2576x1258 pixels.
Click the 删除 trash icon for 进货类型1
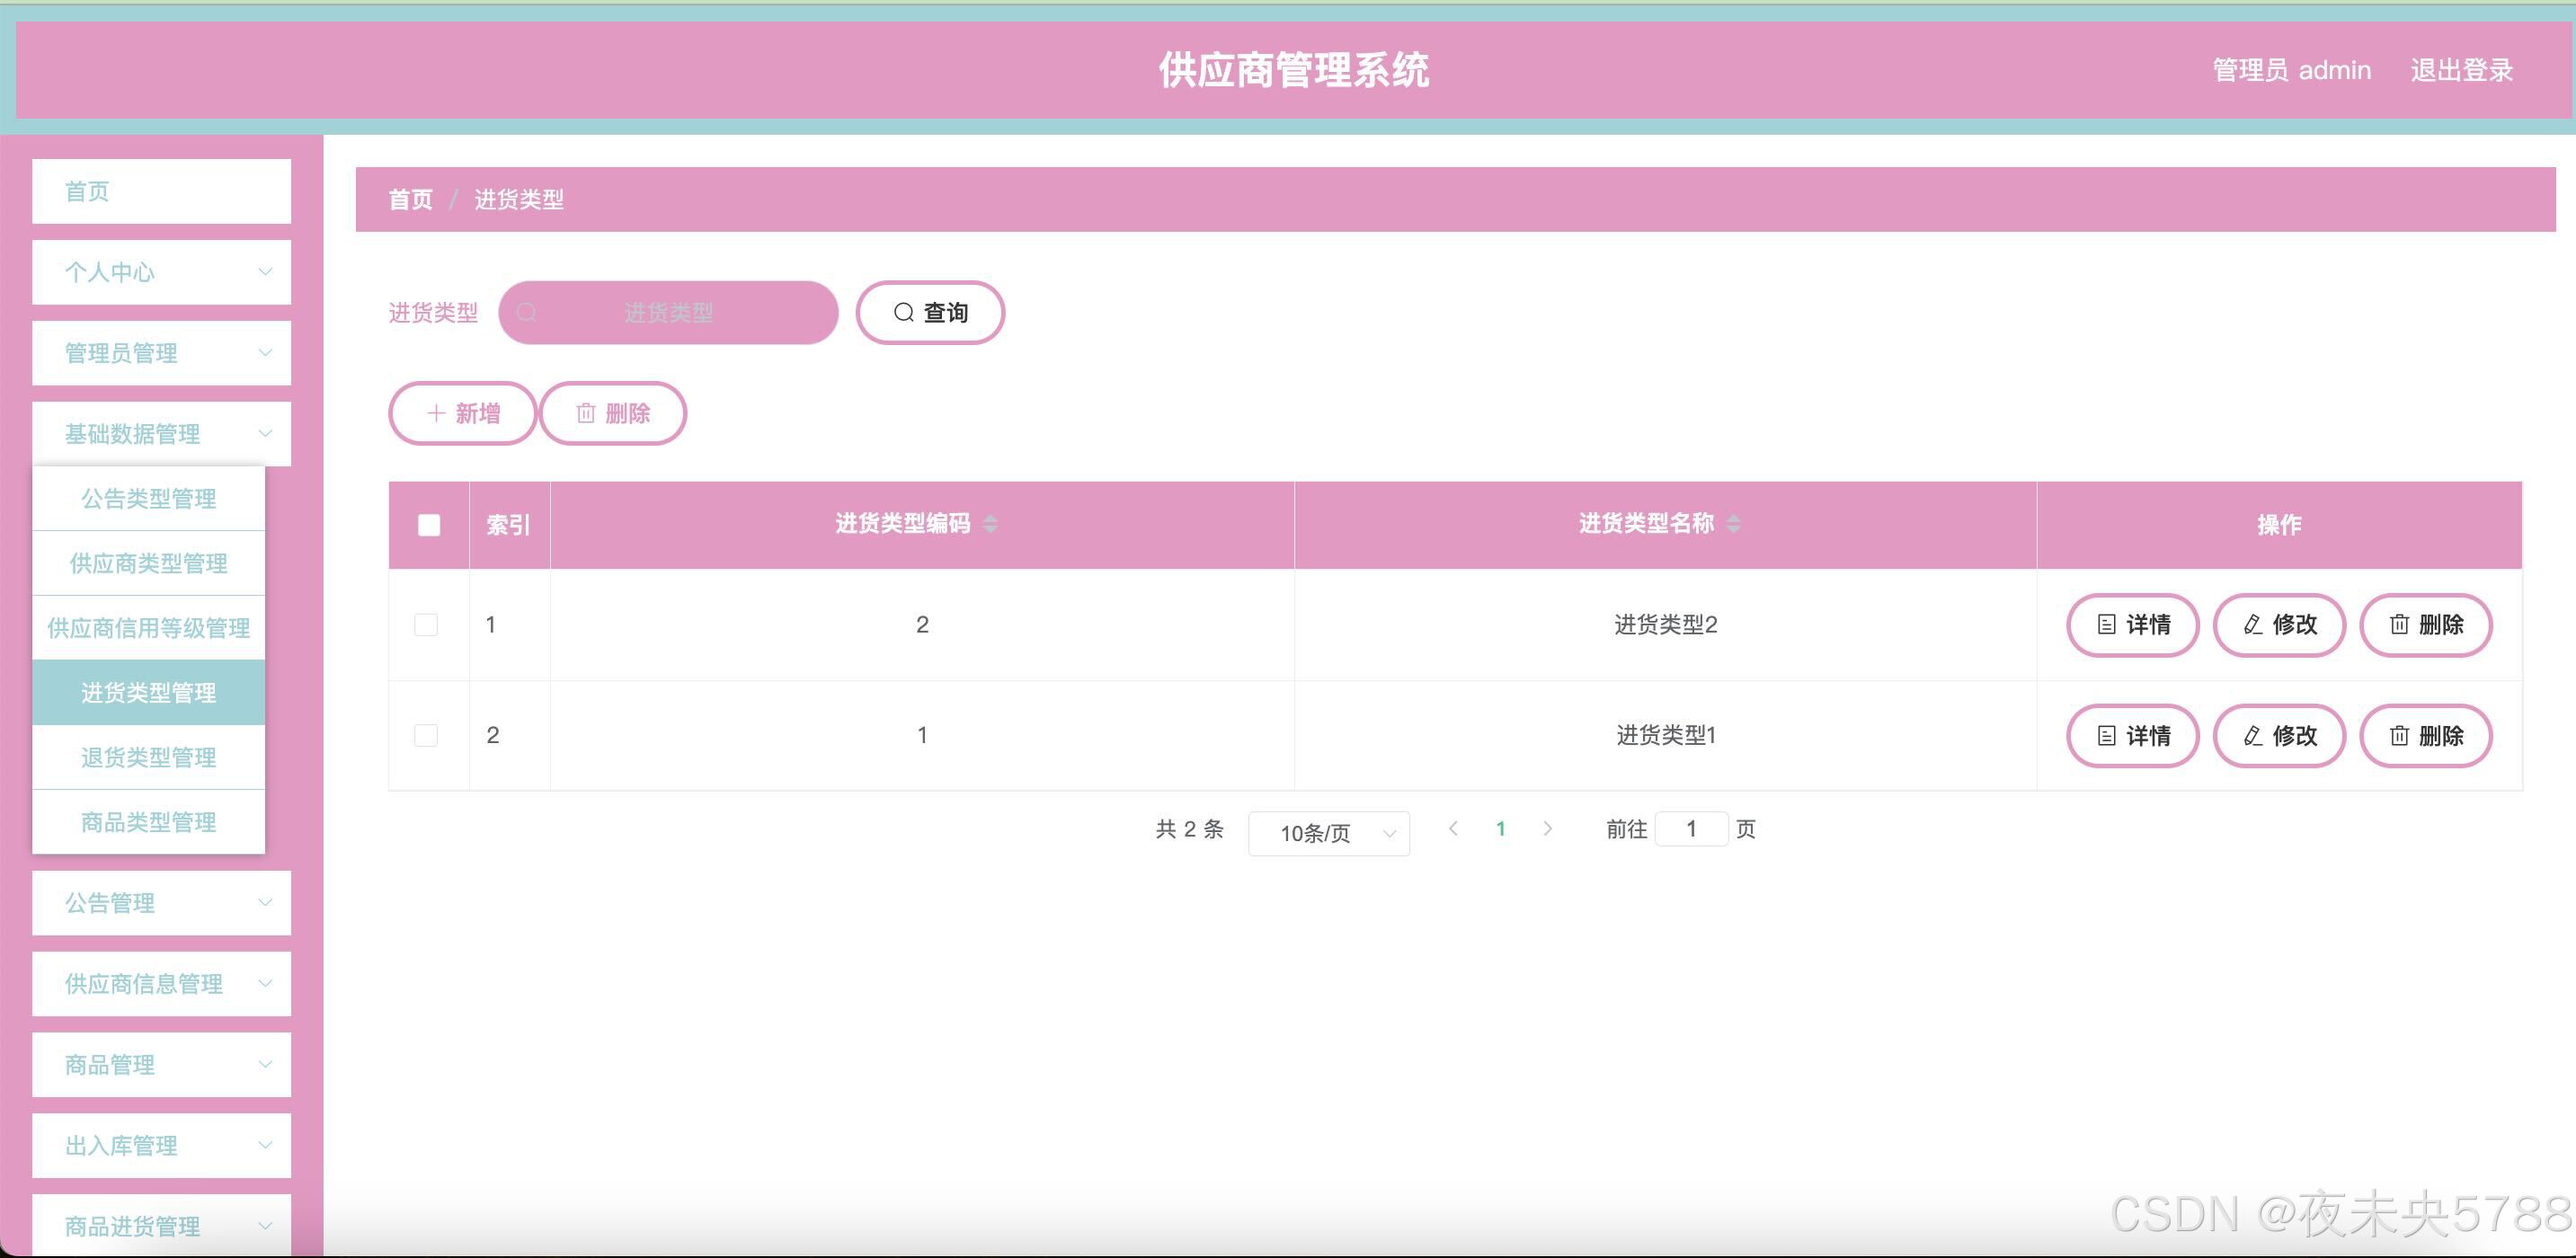2399,736
